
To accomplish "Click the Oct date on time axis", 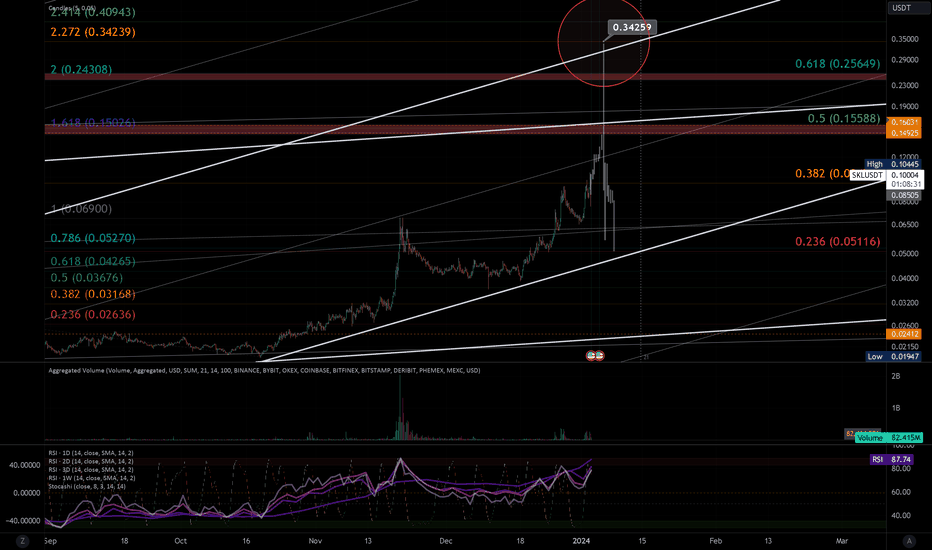I will tap(181, 541).
